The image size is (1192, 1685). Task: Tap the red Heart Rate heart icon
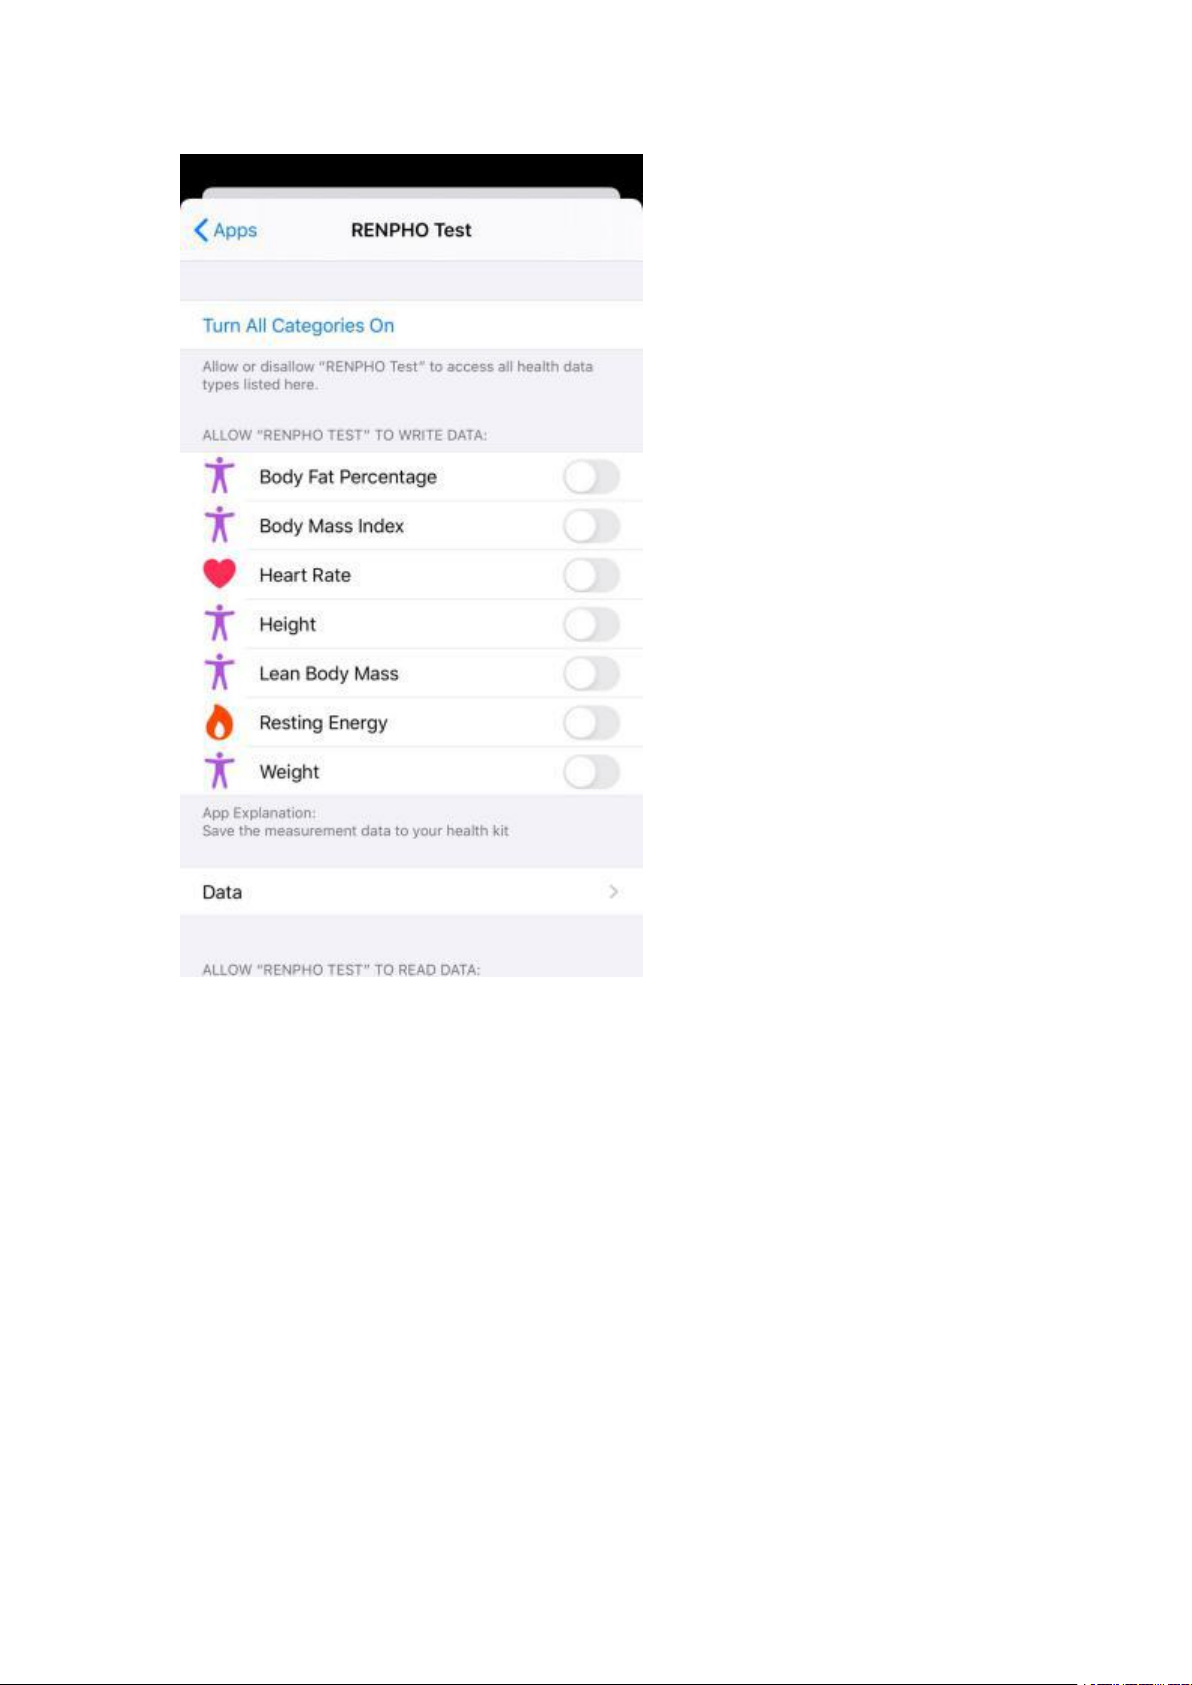(219, 574)
